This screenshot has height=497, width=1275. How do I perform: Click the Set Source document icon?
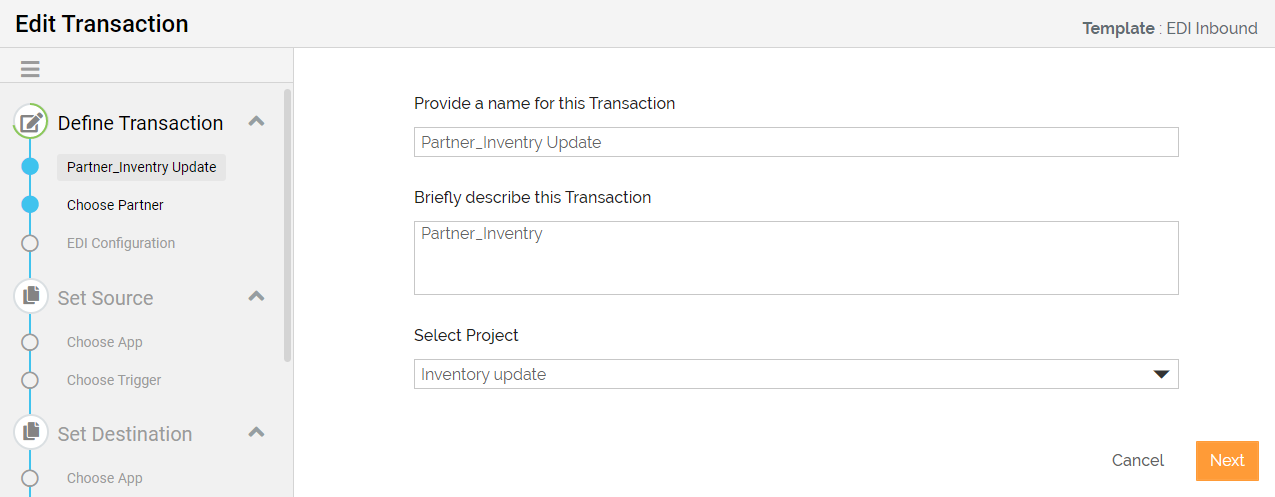coord(31,297)
